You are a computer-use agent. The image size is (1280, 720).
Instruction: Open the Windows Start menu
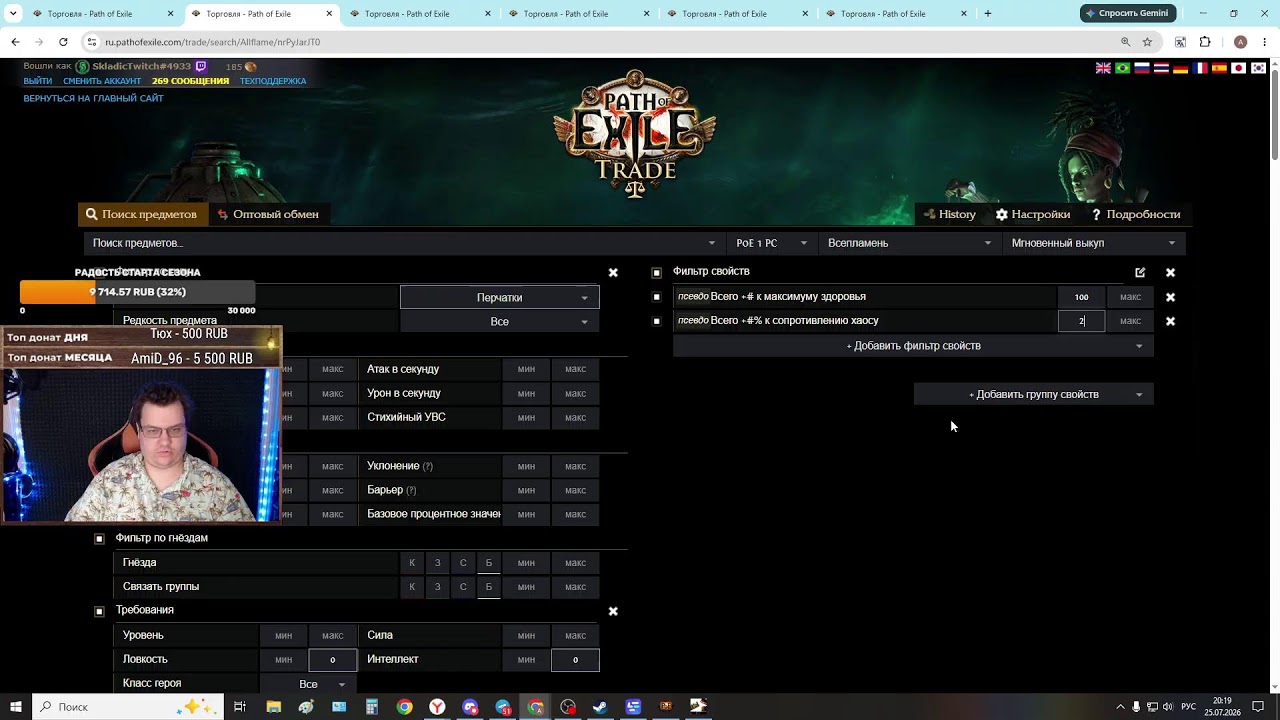(x=15, y=707)
